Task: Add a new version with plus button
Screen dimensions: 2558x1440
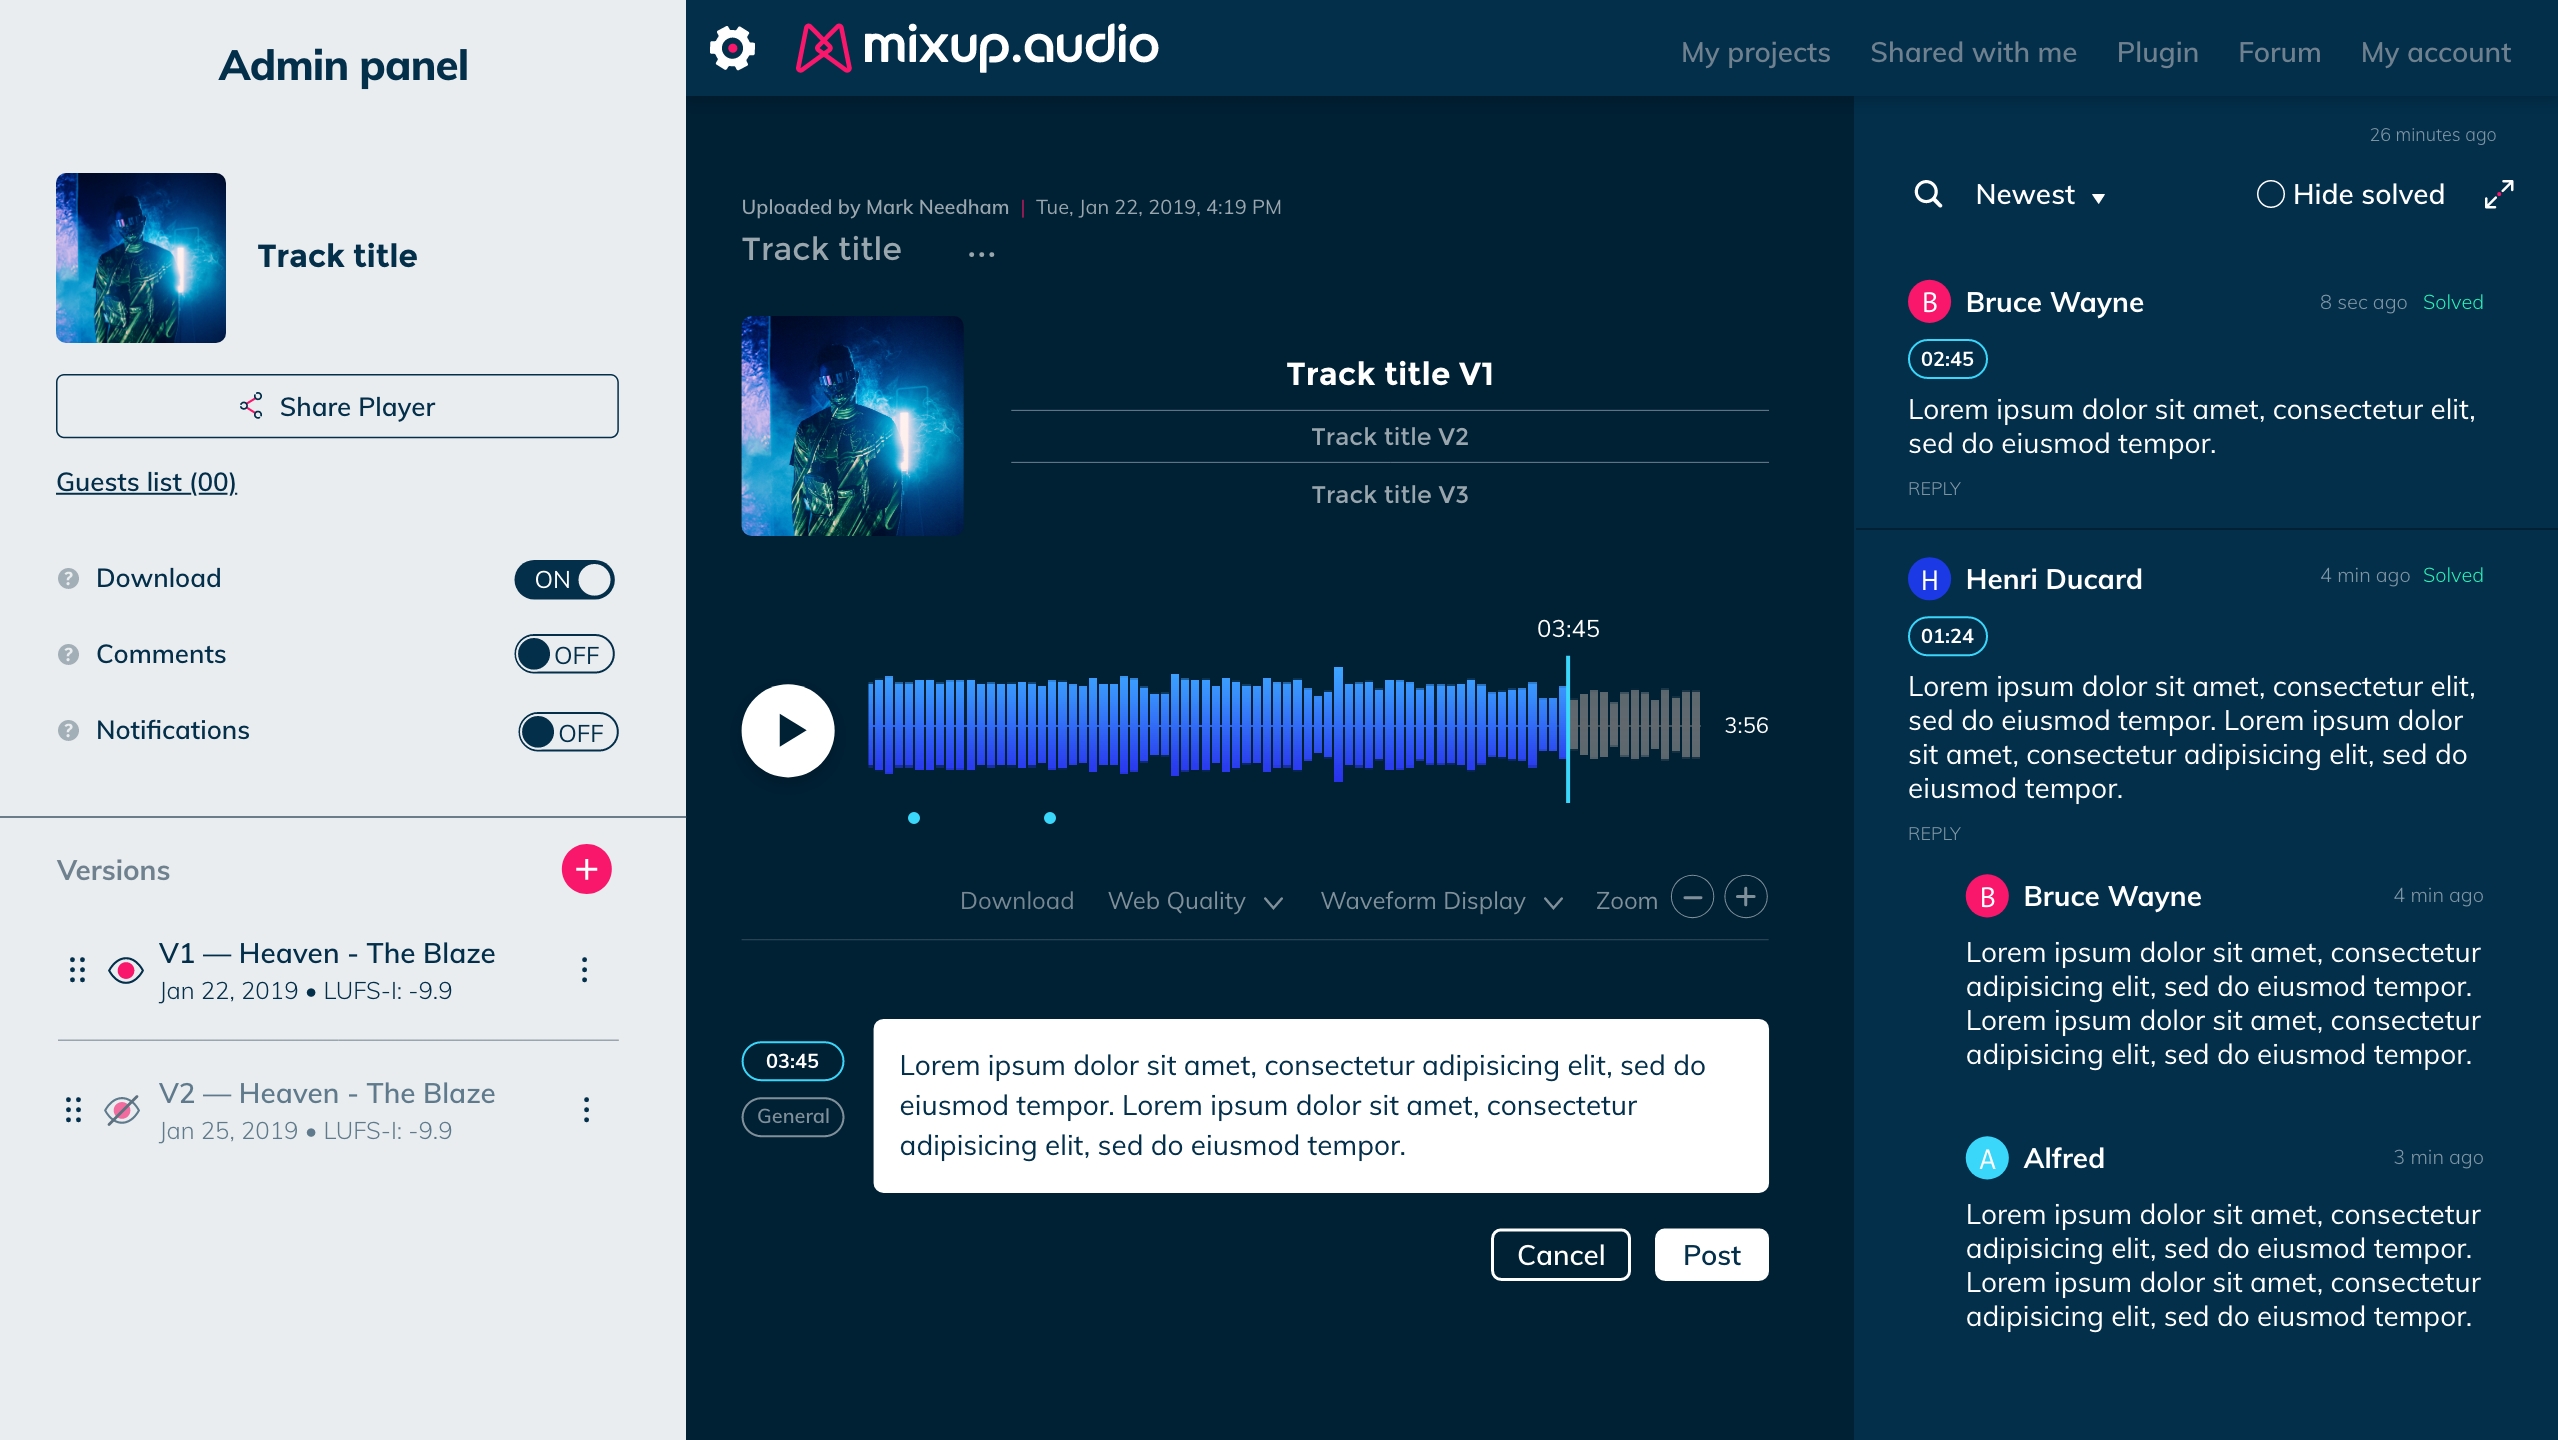Action: (586, 869)
